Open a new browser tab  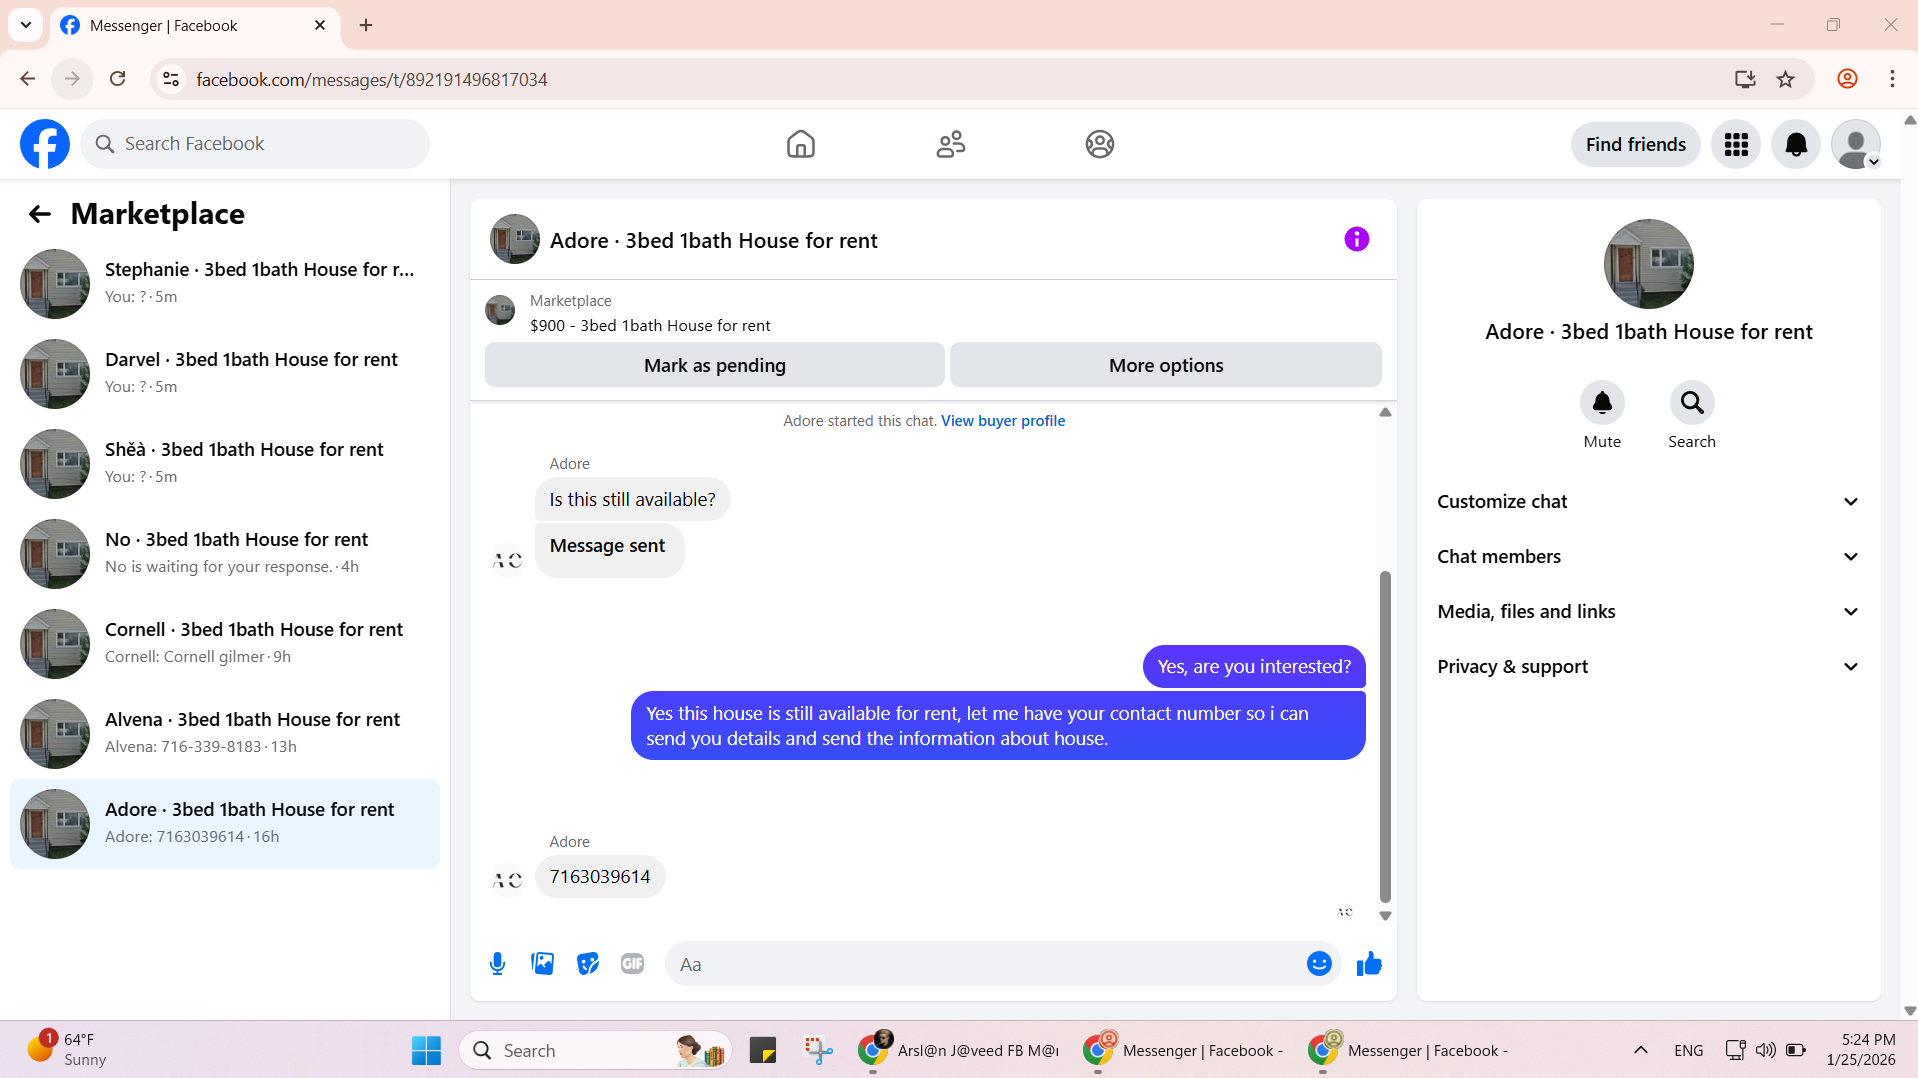[366, 25]
